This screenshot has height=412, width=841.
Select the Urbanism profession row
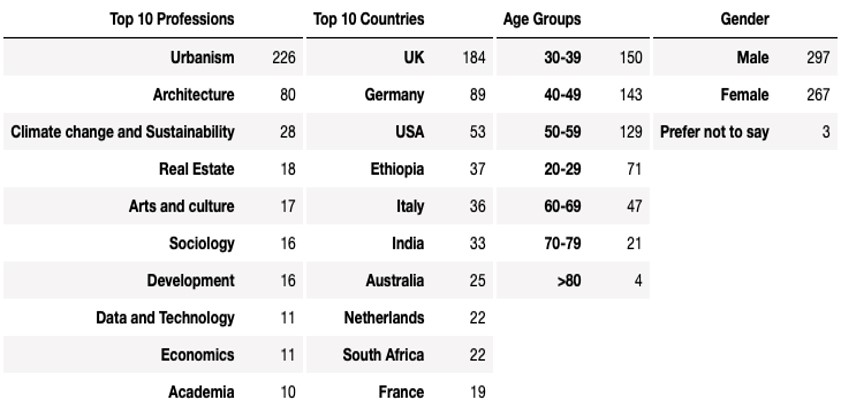pyautogui.click(x=202, y=57)
